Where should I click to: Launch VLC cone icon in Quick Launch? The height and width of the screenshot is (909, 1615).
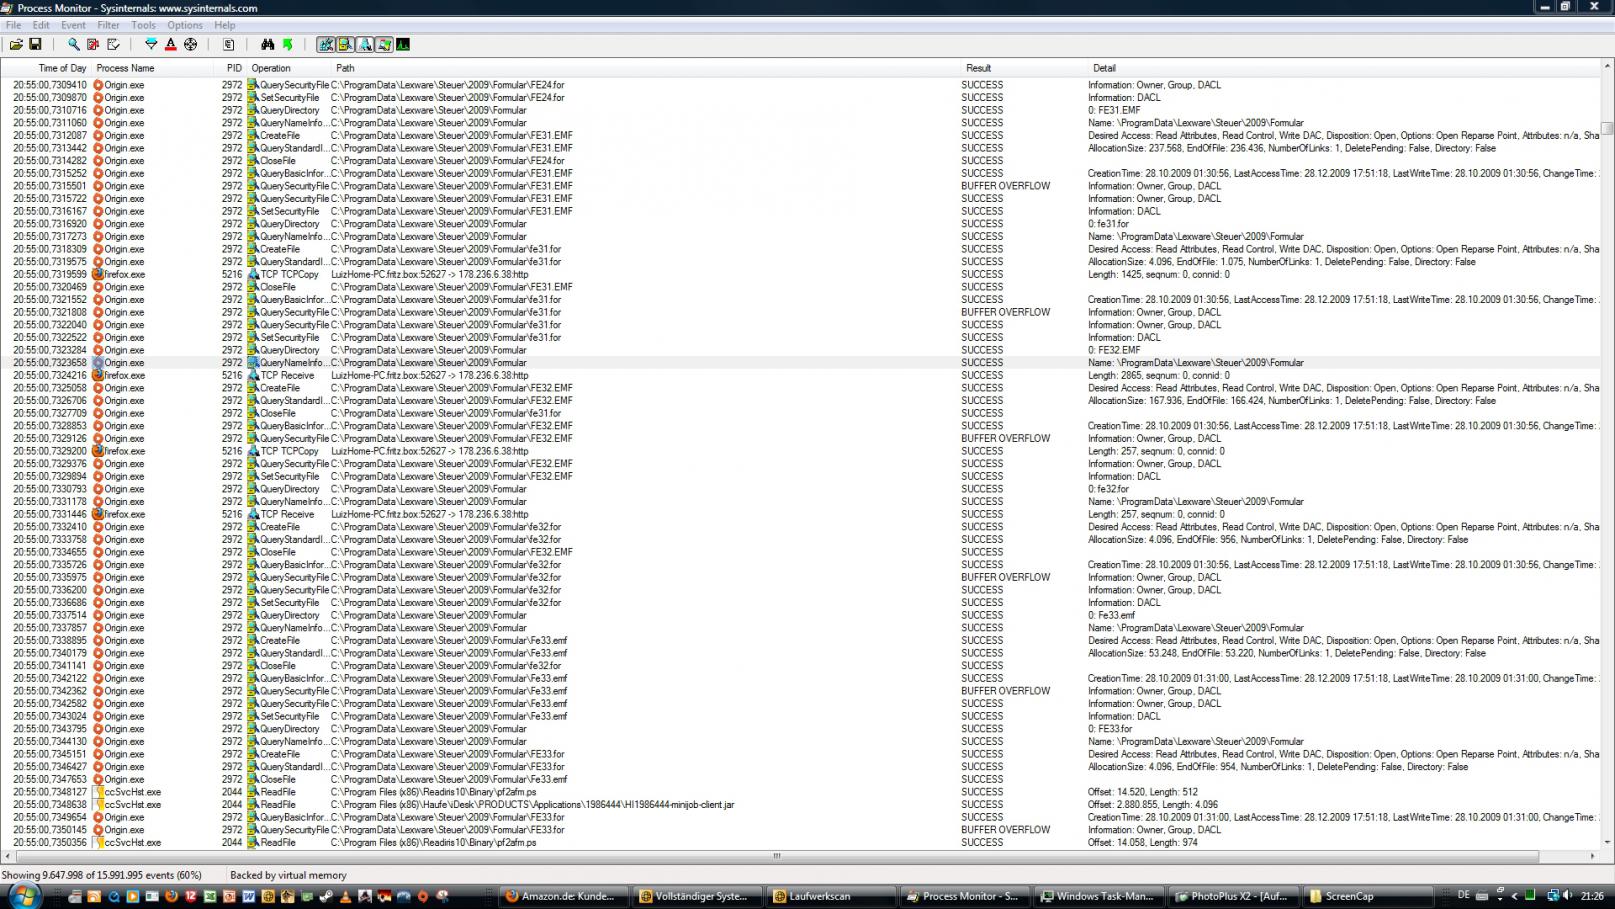click(345, 897)
